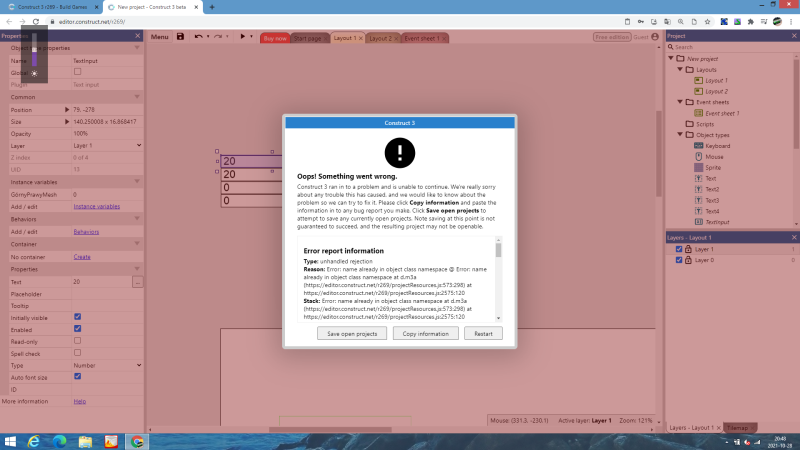Viewport: 800px width, 450px height.
Task: Toggle the Enabled checkbox
Action: point(78,329)
